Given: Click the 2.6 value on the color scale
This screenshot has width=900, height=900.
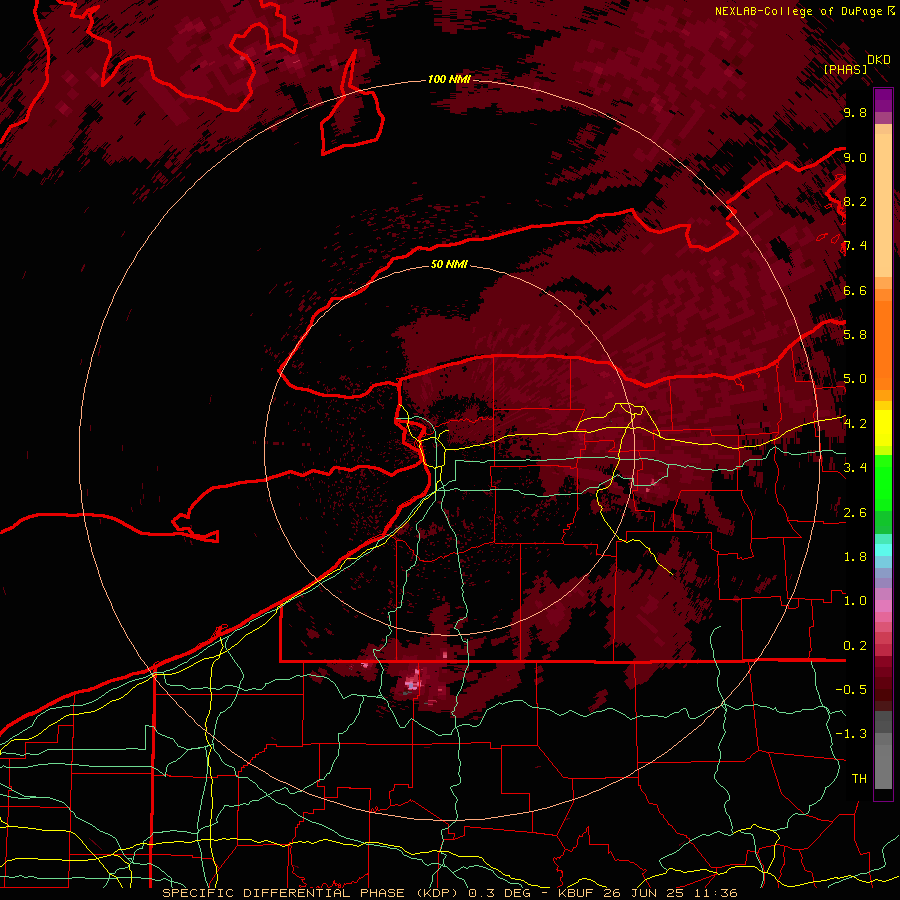Looking at the screenshot, I should [855, 513].
